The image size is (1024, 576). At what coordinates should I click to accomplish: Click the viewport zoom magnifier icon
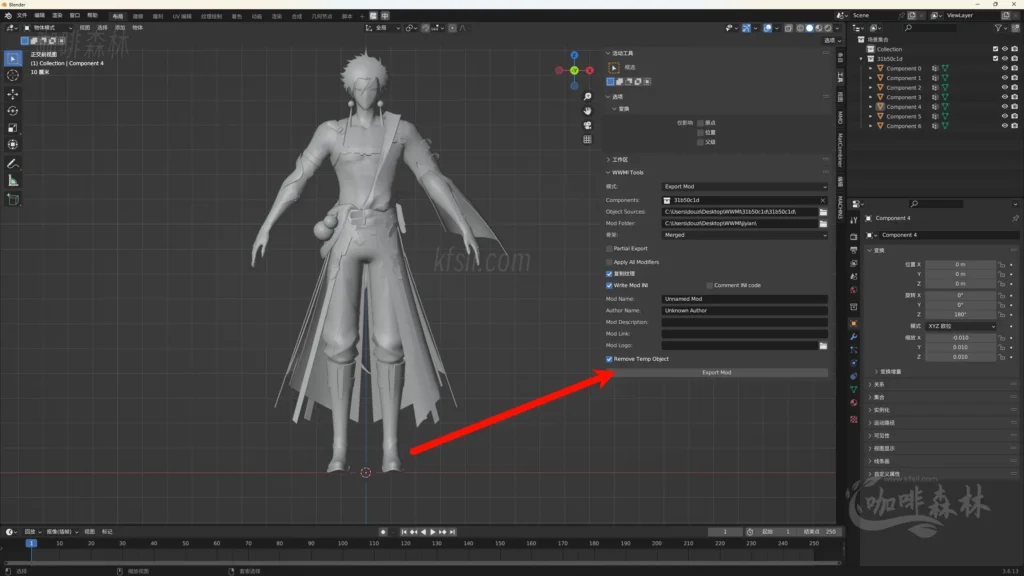(x=588, y=97)
